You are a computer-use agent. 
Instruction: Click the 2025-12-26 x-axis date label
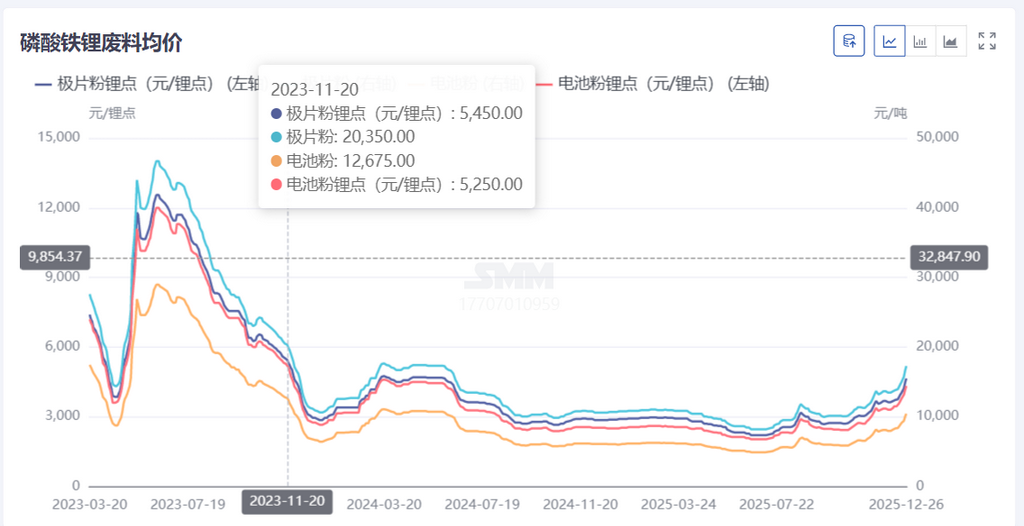(904, 503)
